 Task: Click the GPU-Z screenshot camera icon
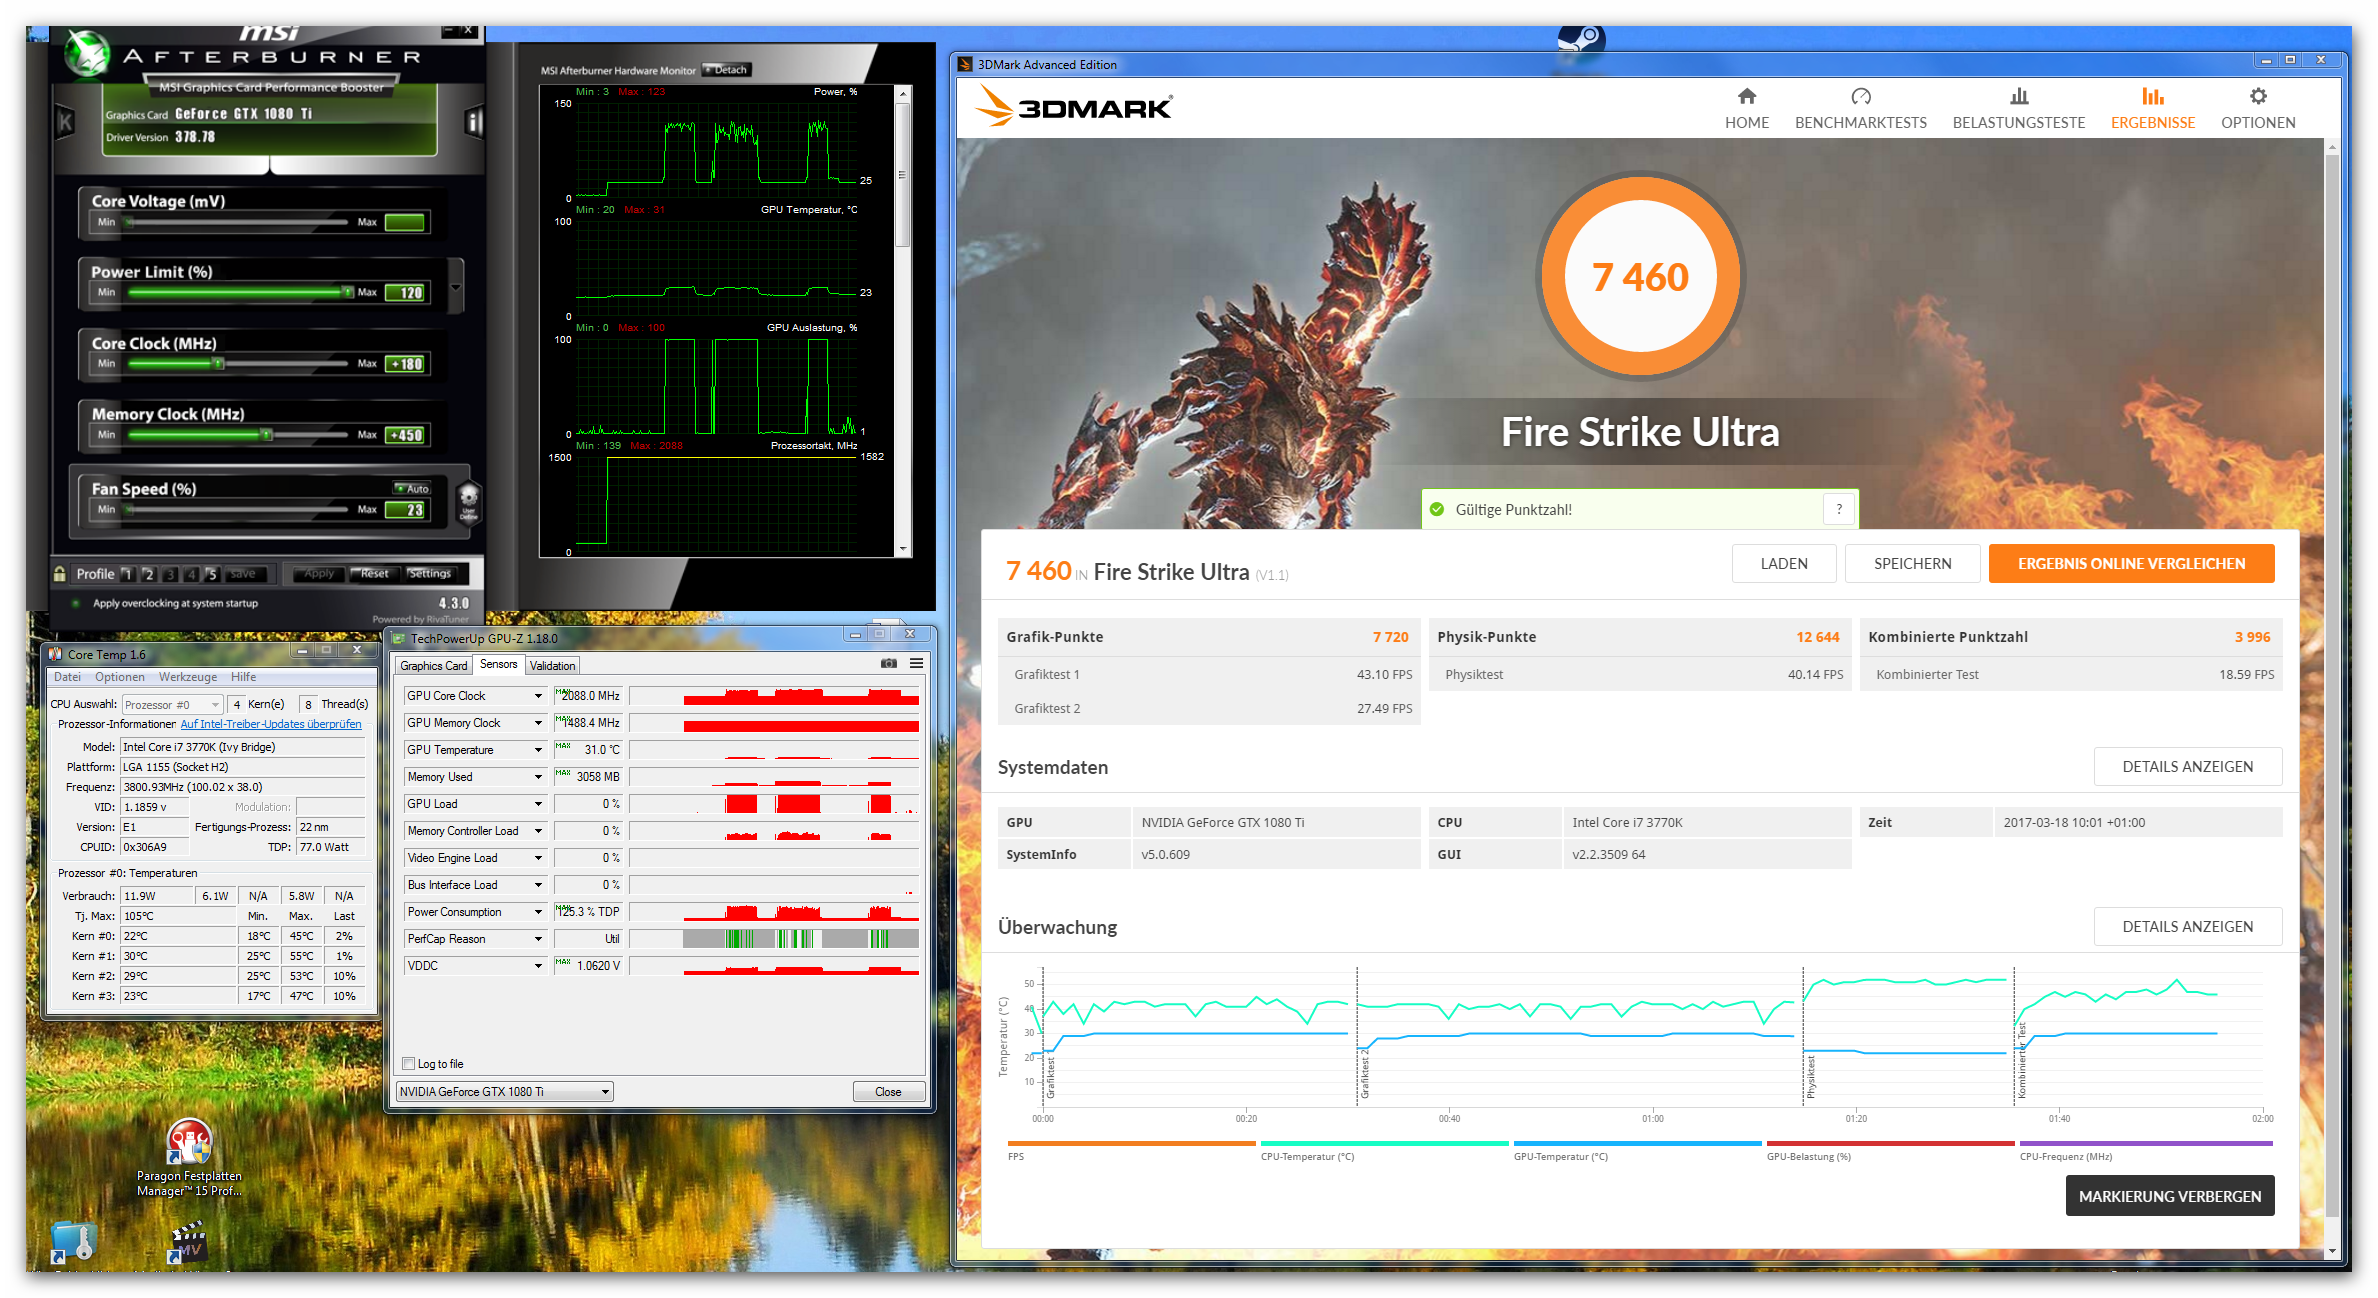tap(888, 664)
